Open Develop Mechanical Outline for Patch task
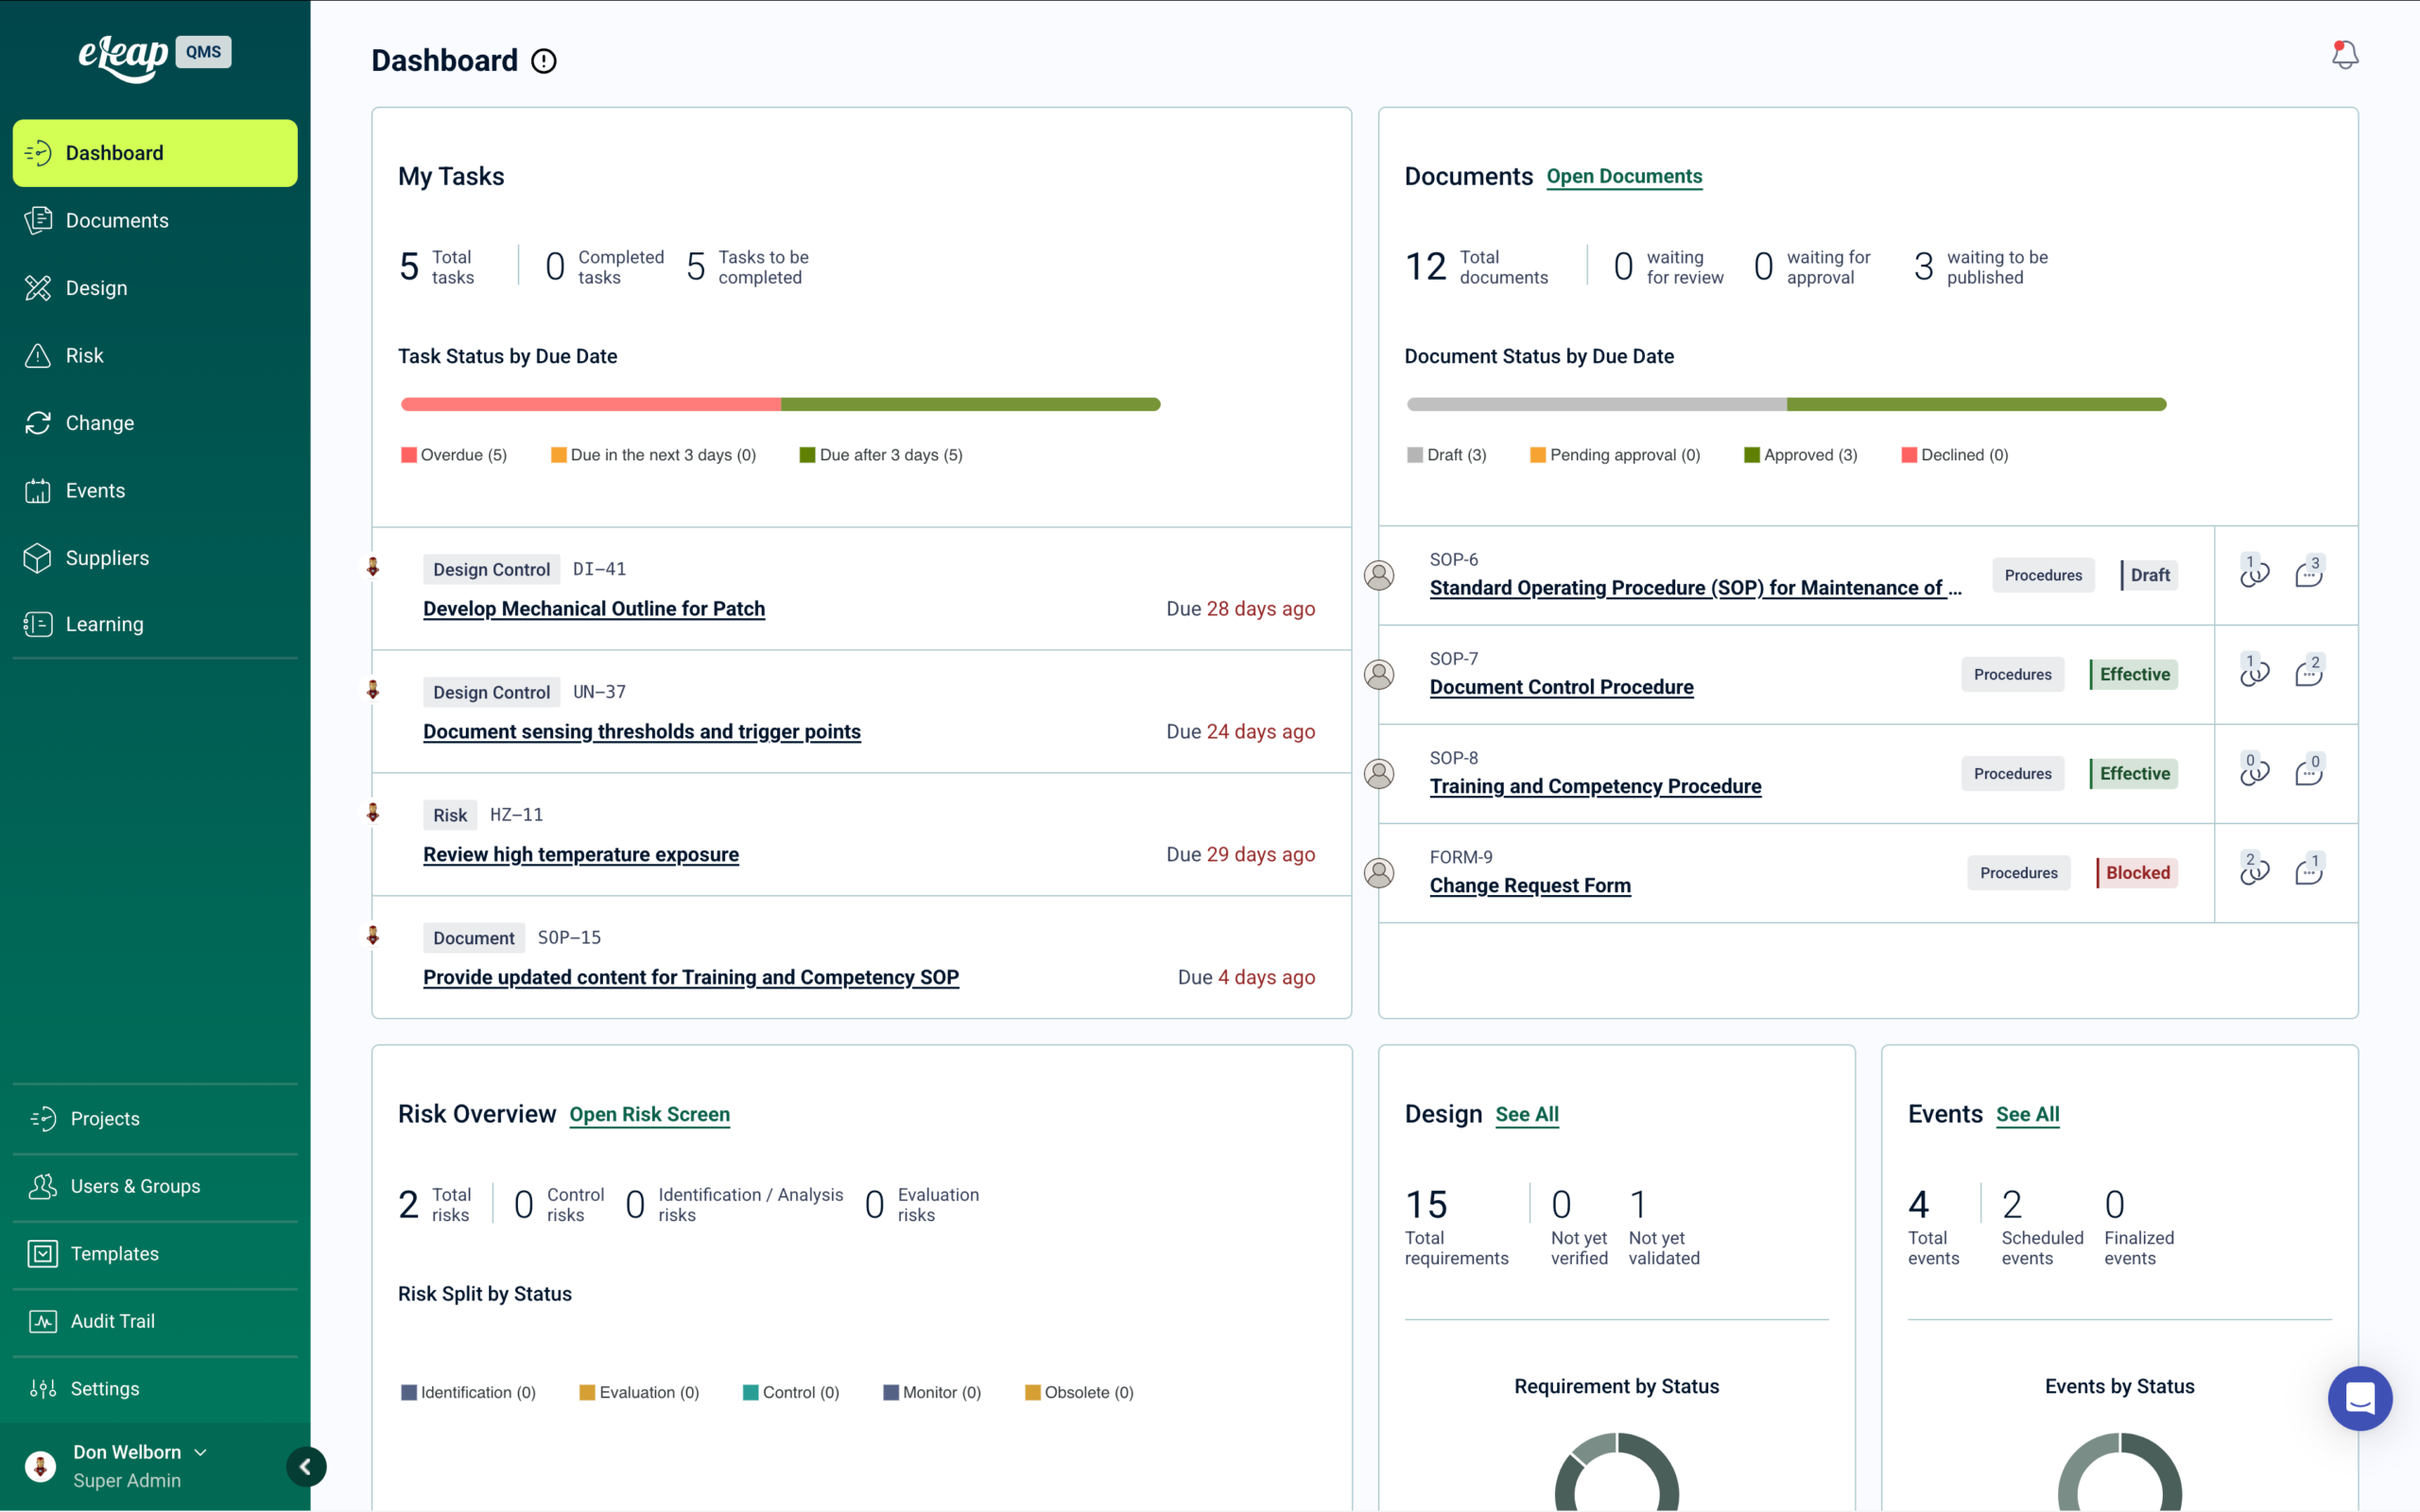This screenshot has width=2420, height=1512. [x=593, y=608]
